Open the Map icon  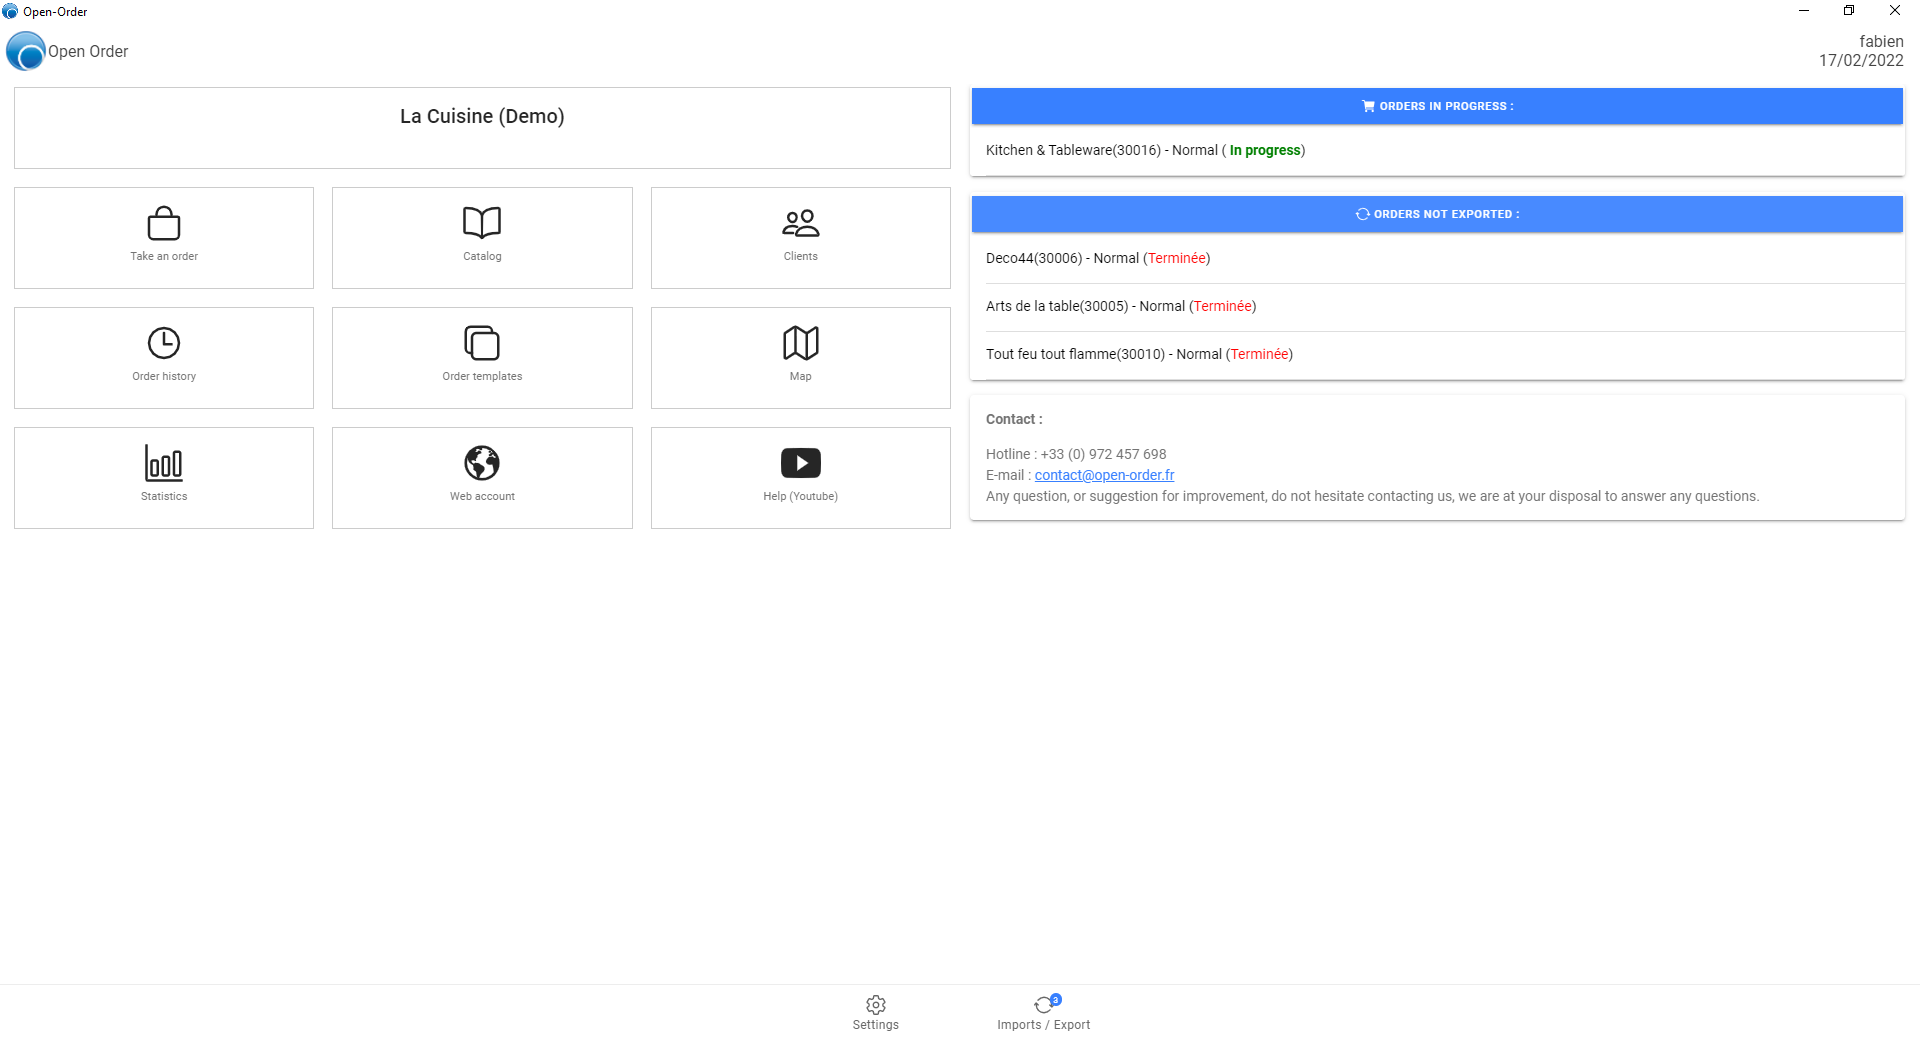click(x=801, y=343)
